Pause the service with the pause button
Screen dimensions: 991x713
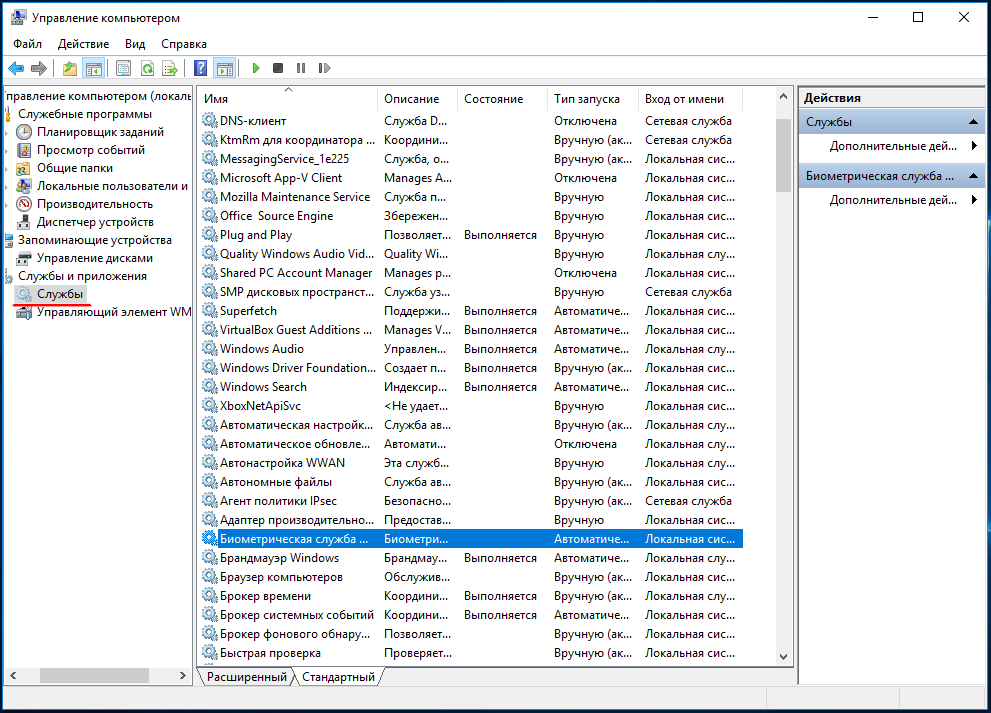(x=301, y=68)
